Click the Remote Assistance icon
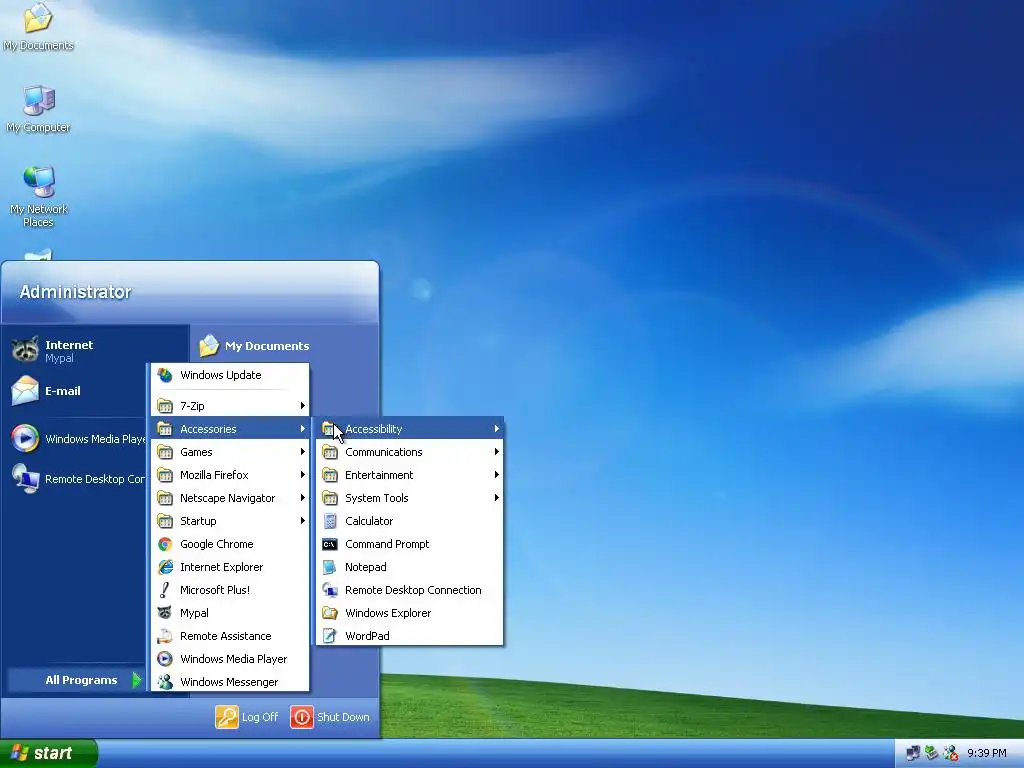This screenshot has height=768, width=1024. coord(165,635)
